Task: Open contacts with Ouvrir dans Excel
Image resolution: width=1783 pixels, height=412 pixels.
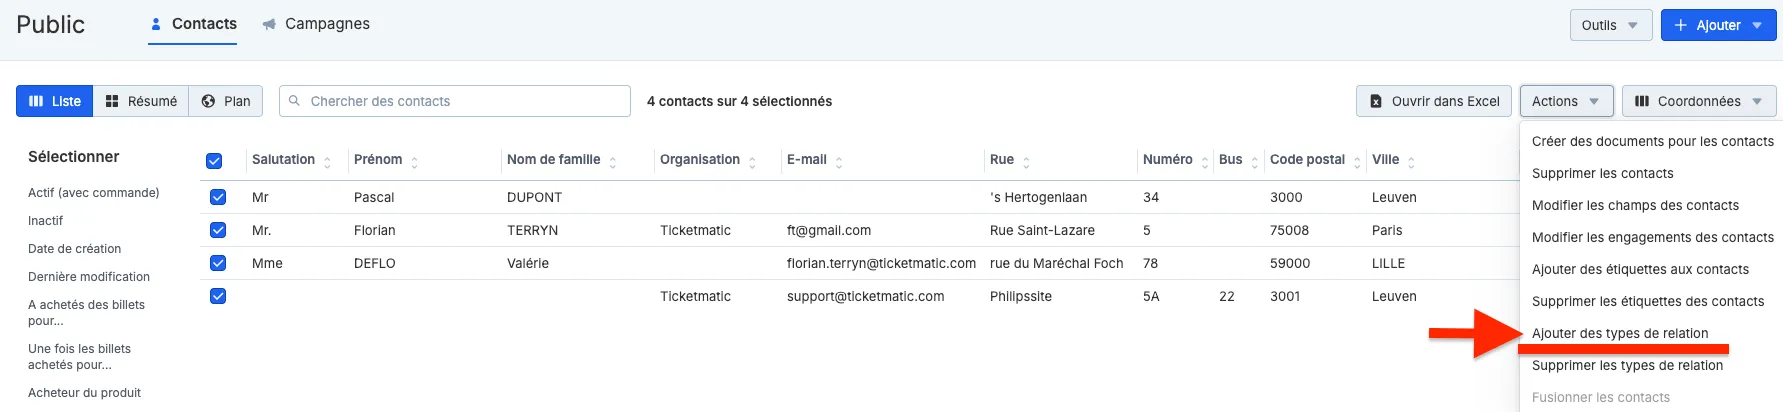Action: coord(1433,101)
